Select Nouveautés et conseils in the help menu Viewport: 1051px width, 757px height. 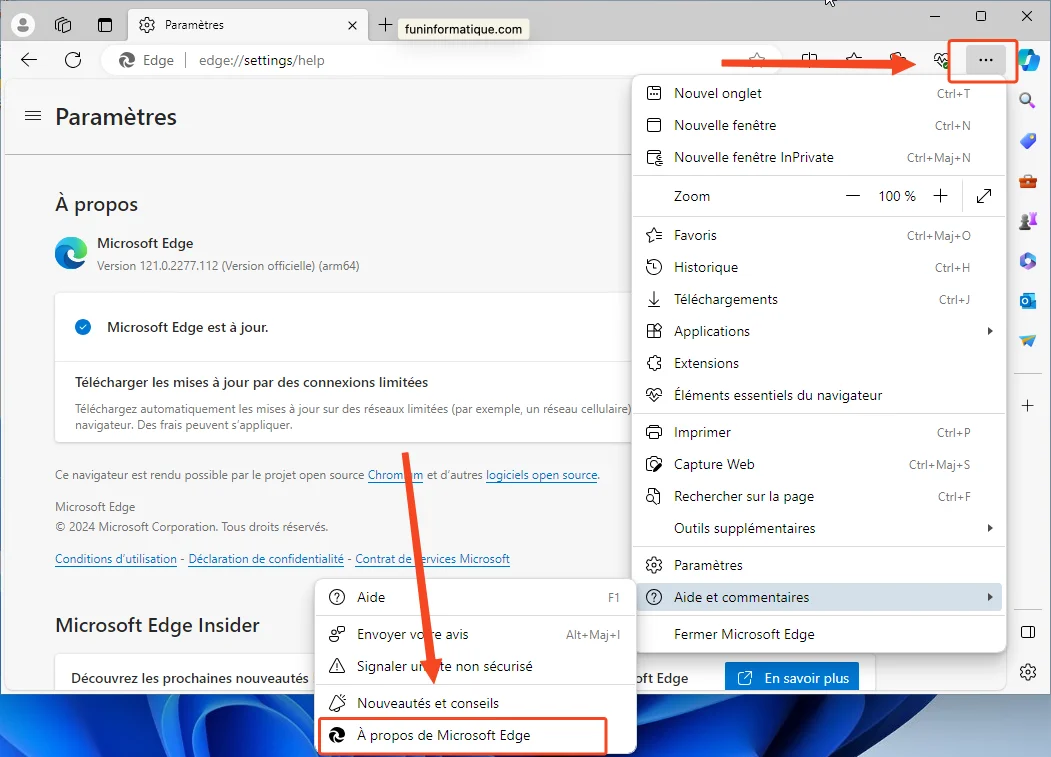point(428,703)
